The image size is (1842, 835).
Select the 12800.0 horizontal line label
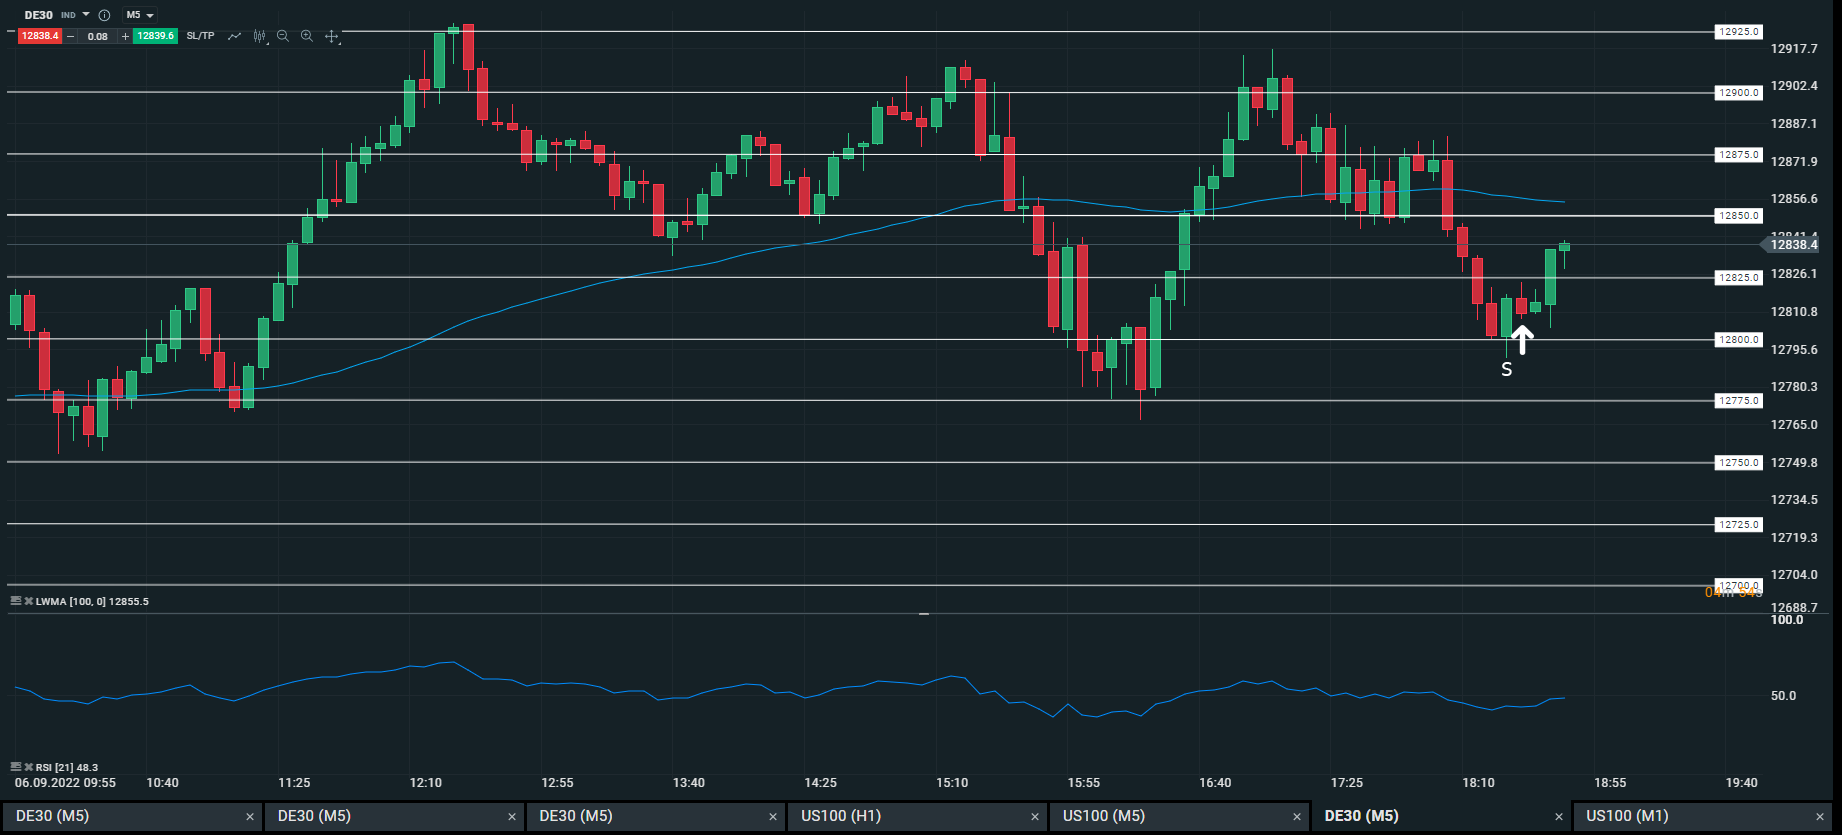(1739, 340)
